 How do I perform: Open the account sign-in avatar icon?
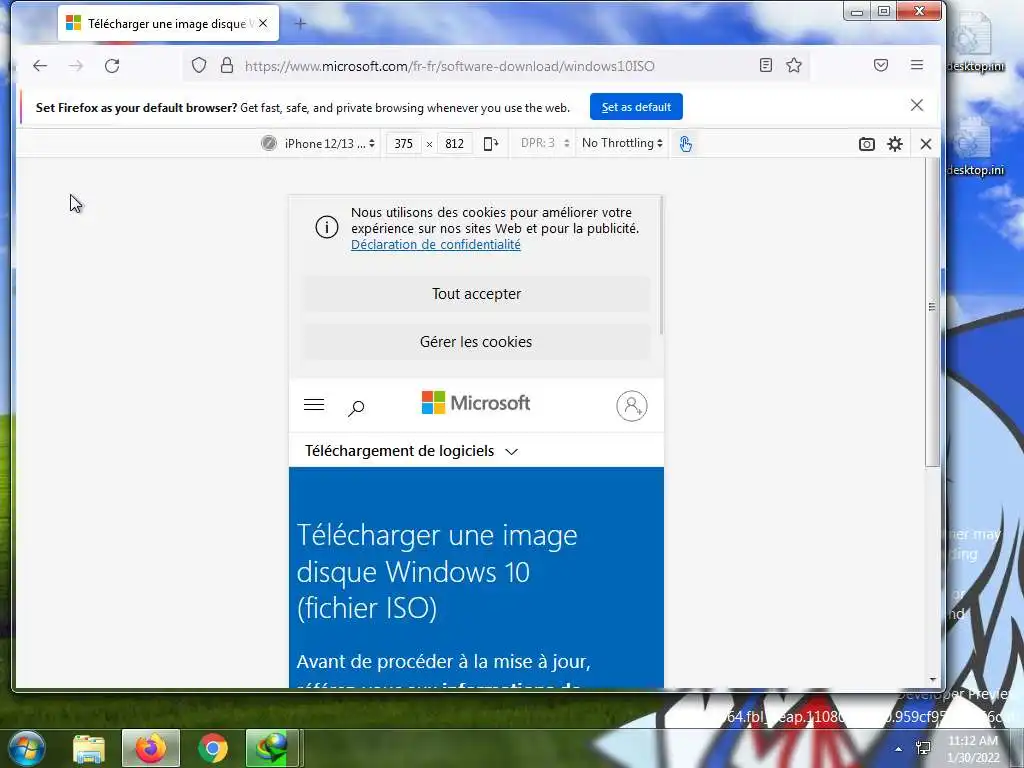(x=632, y=406)
